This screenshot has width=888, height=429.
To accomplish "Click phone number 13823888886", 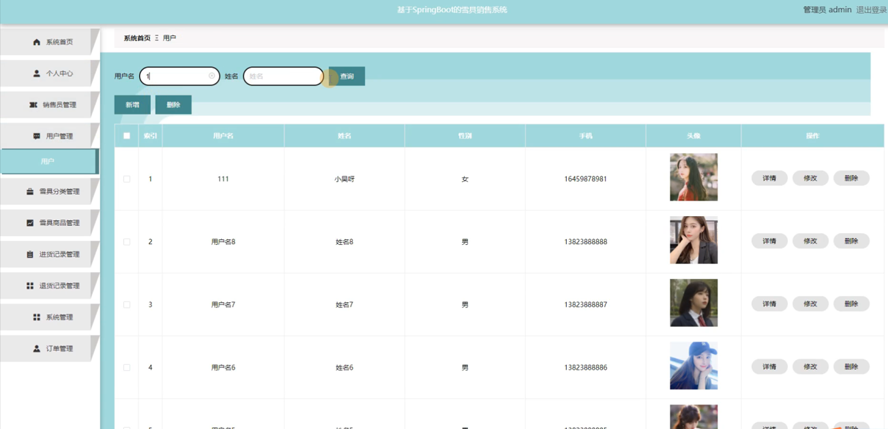I will 586,367.
